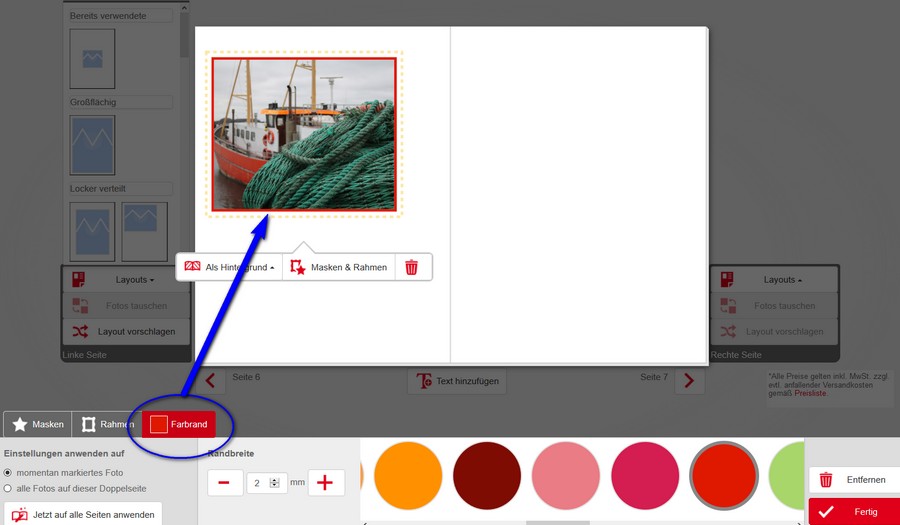Choose the Bereits verwendete layout thumbnail
Viewport: 900px width, 525px height.
click(92, 59)
